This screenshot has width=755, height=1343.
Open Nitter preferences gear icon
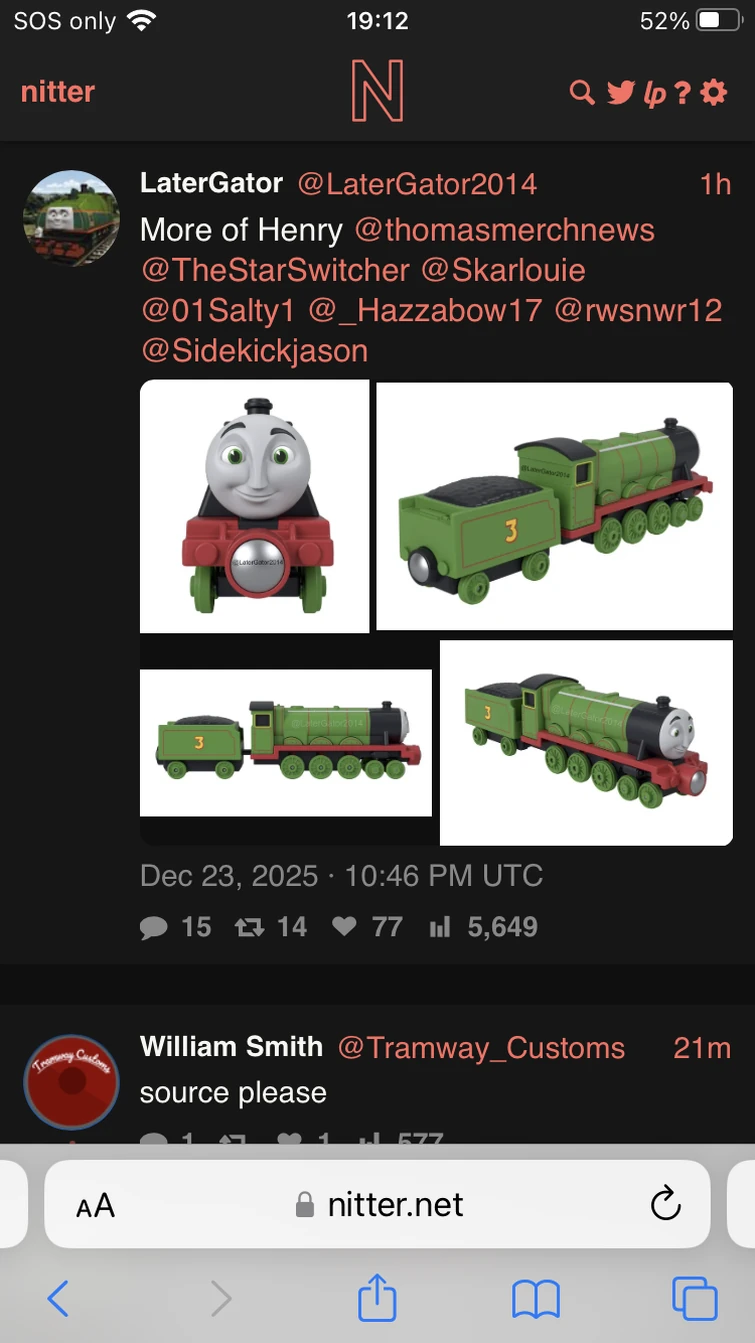pyautogui.click(x=714, y=93)
